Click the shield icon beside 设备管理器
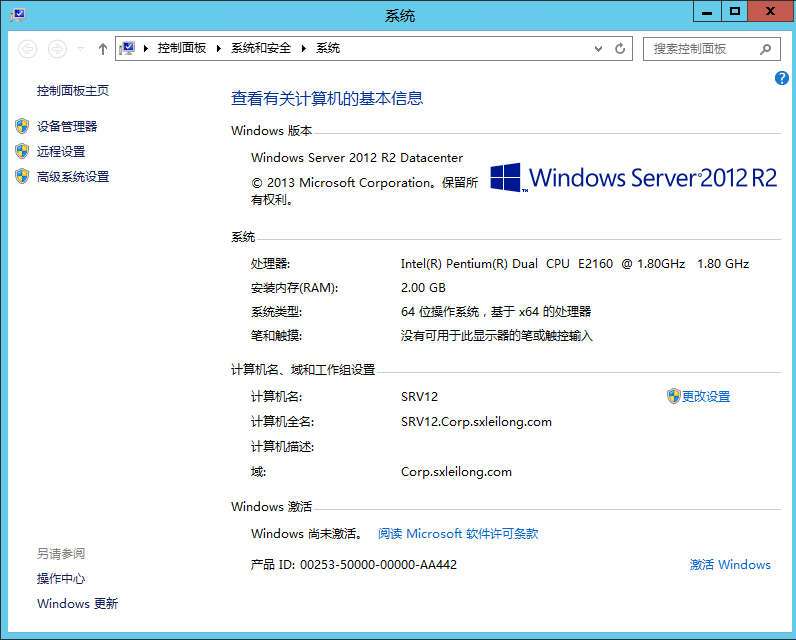This screenshot has width=796, height=640. tap(22, 126)
